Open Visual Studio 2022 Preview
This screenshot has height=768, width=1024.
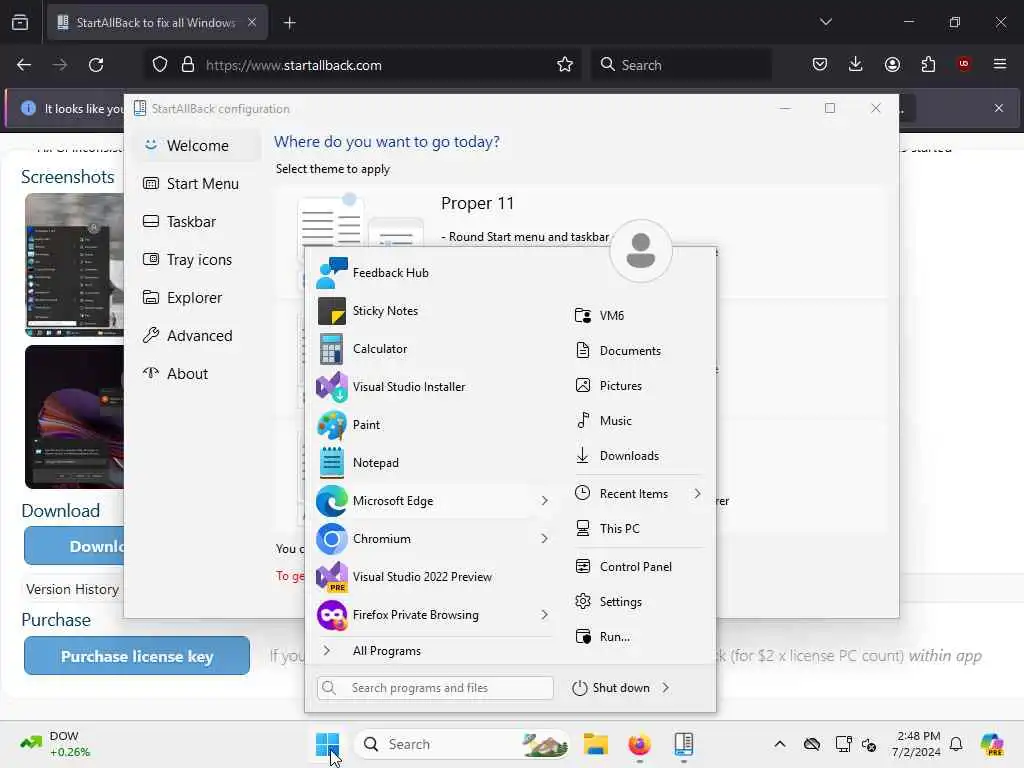tap(432, 577)
